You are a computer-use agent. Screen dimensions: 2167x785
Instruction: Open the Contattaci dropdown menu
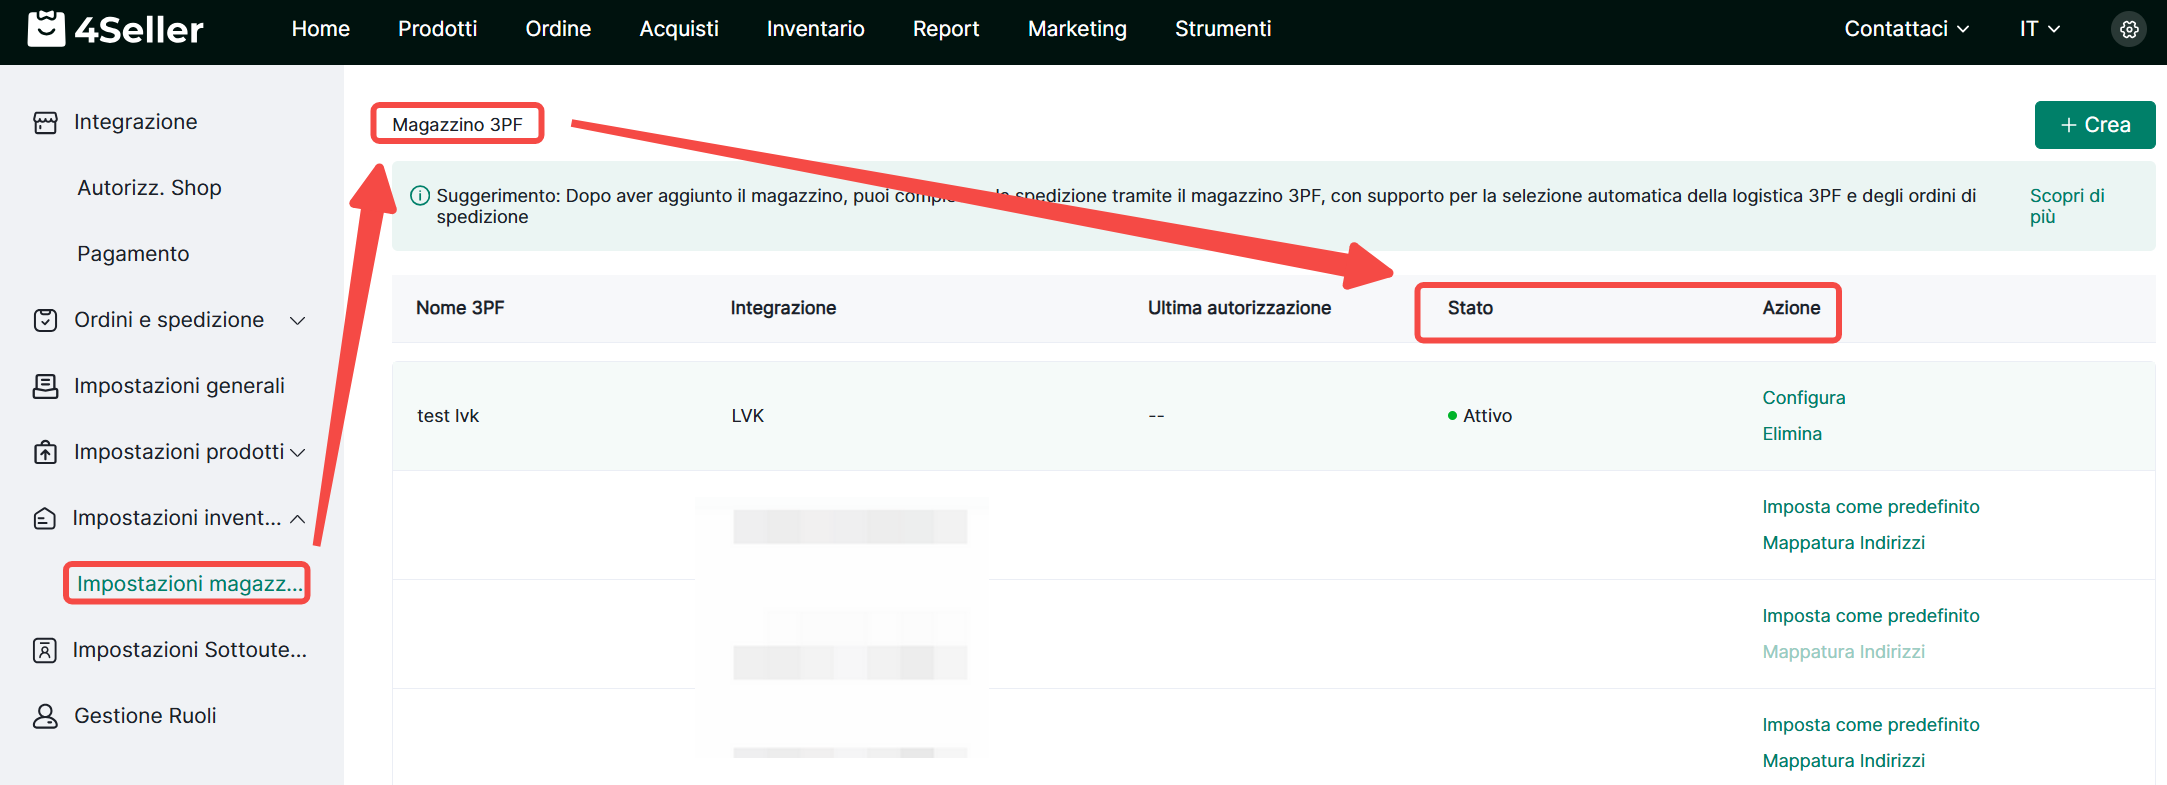pos(1906,29)
